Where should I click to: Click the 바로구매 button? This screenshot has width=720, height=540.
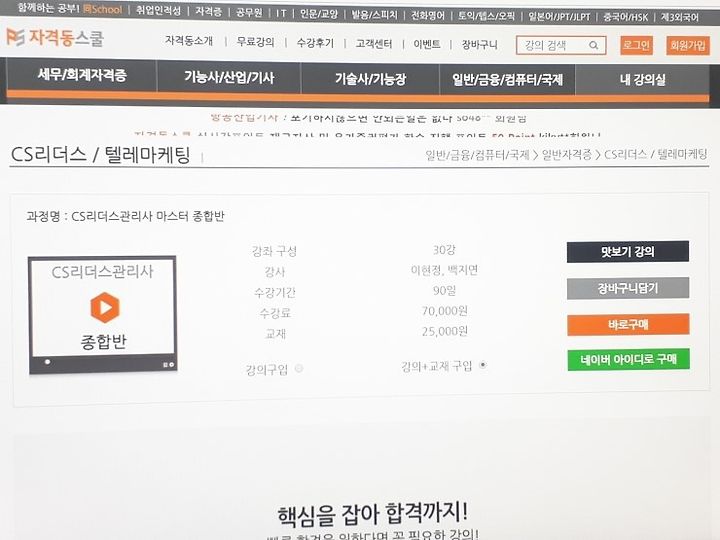(628, 325)
